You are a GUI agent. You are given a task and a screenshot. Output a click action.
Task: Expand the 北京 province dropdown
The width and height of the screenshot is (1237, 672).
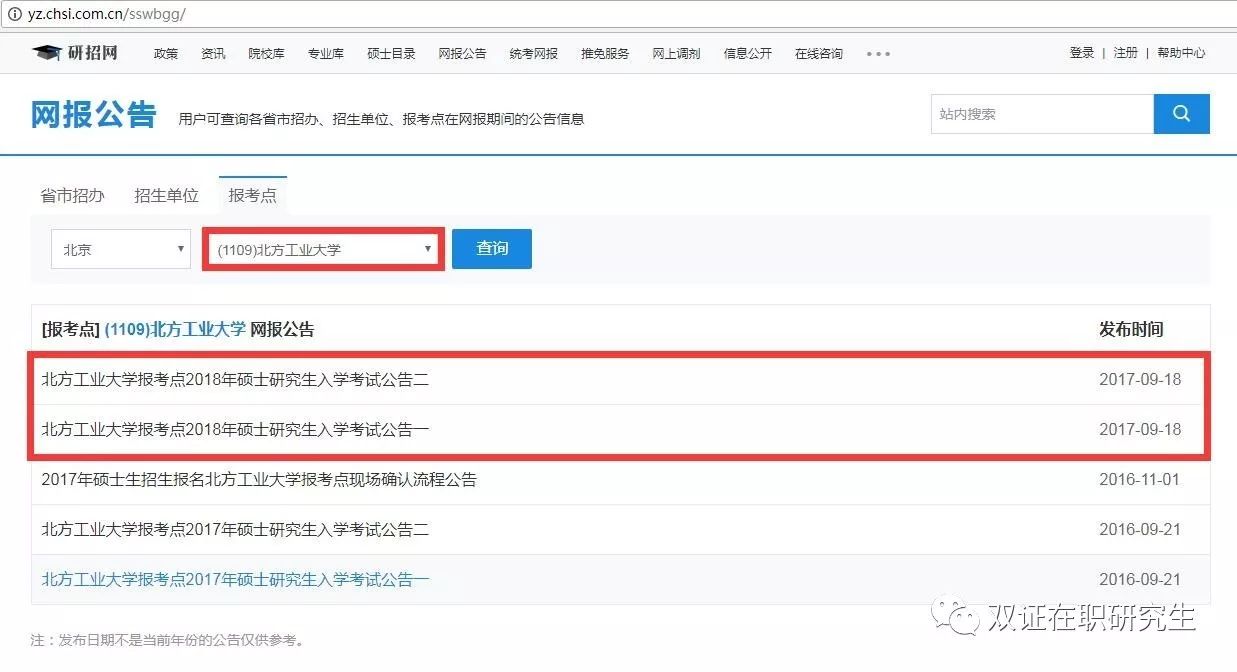coord(120,249)
